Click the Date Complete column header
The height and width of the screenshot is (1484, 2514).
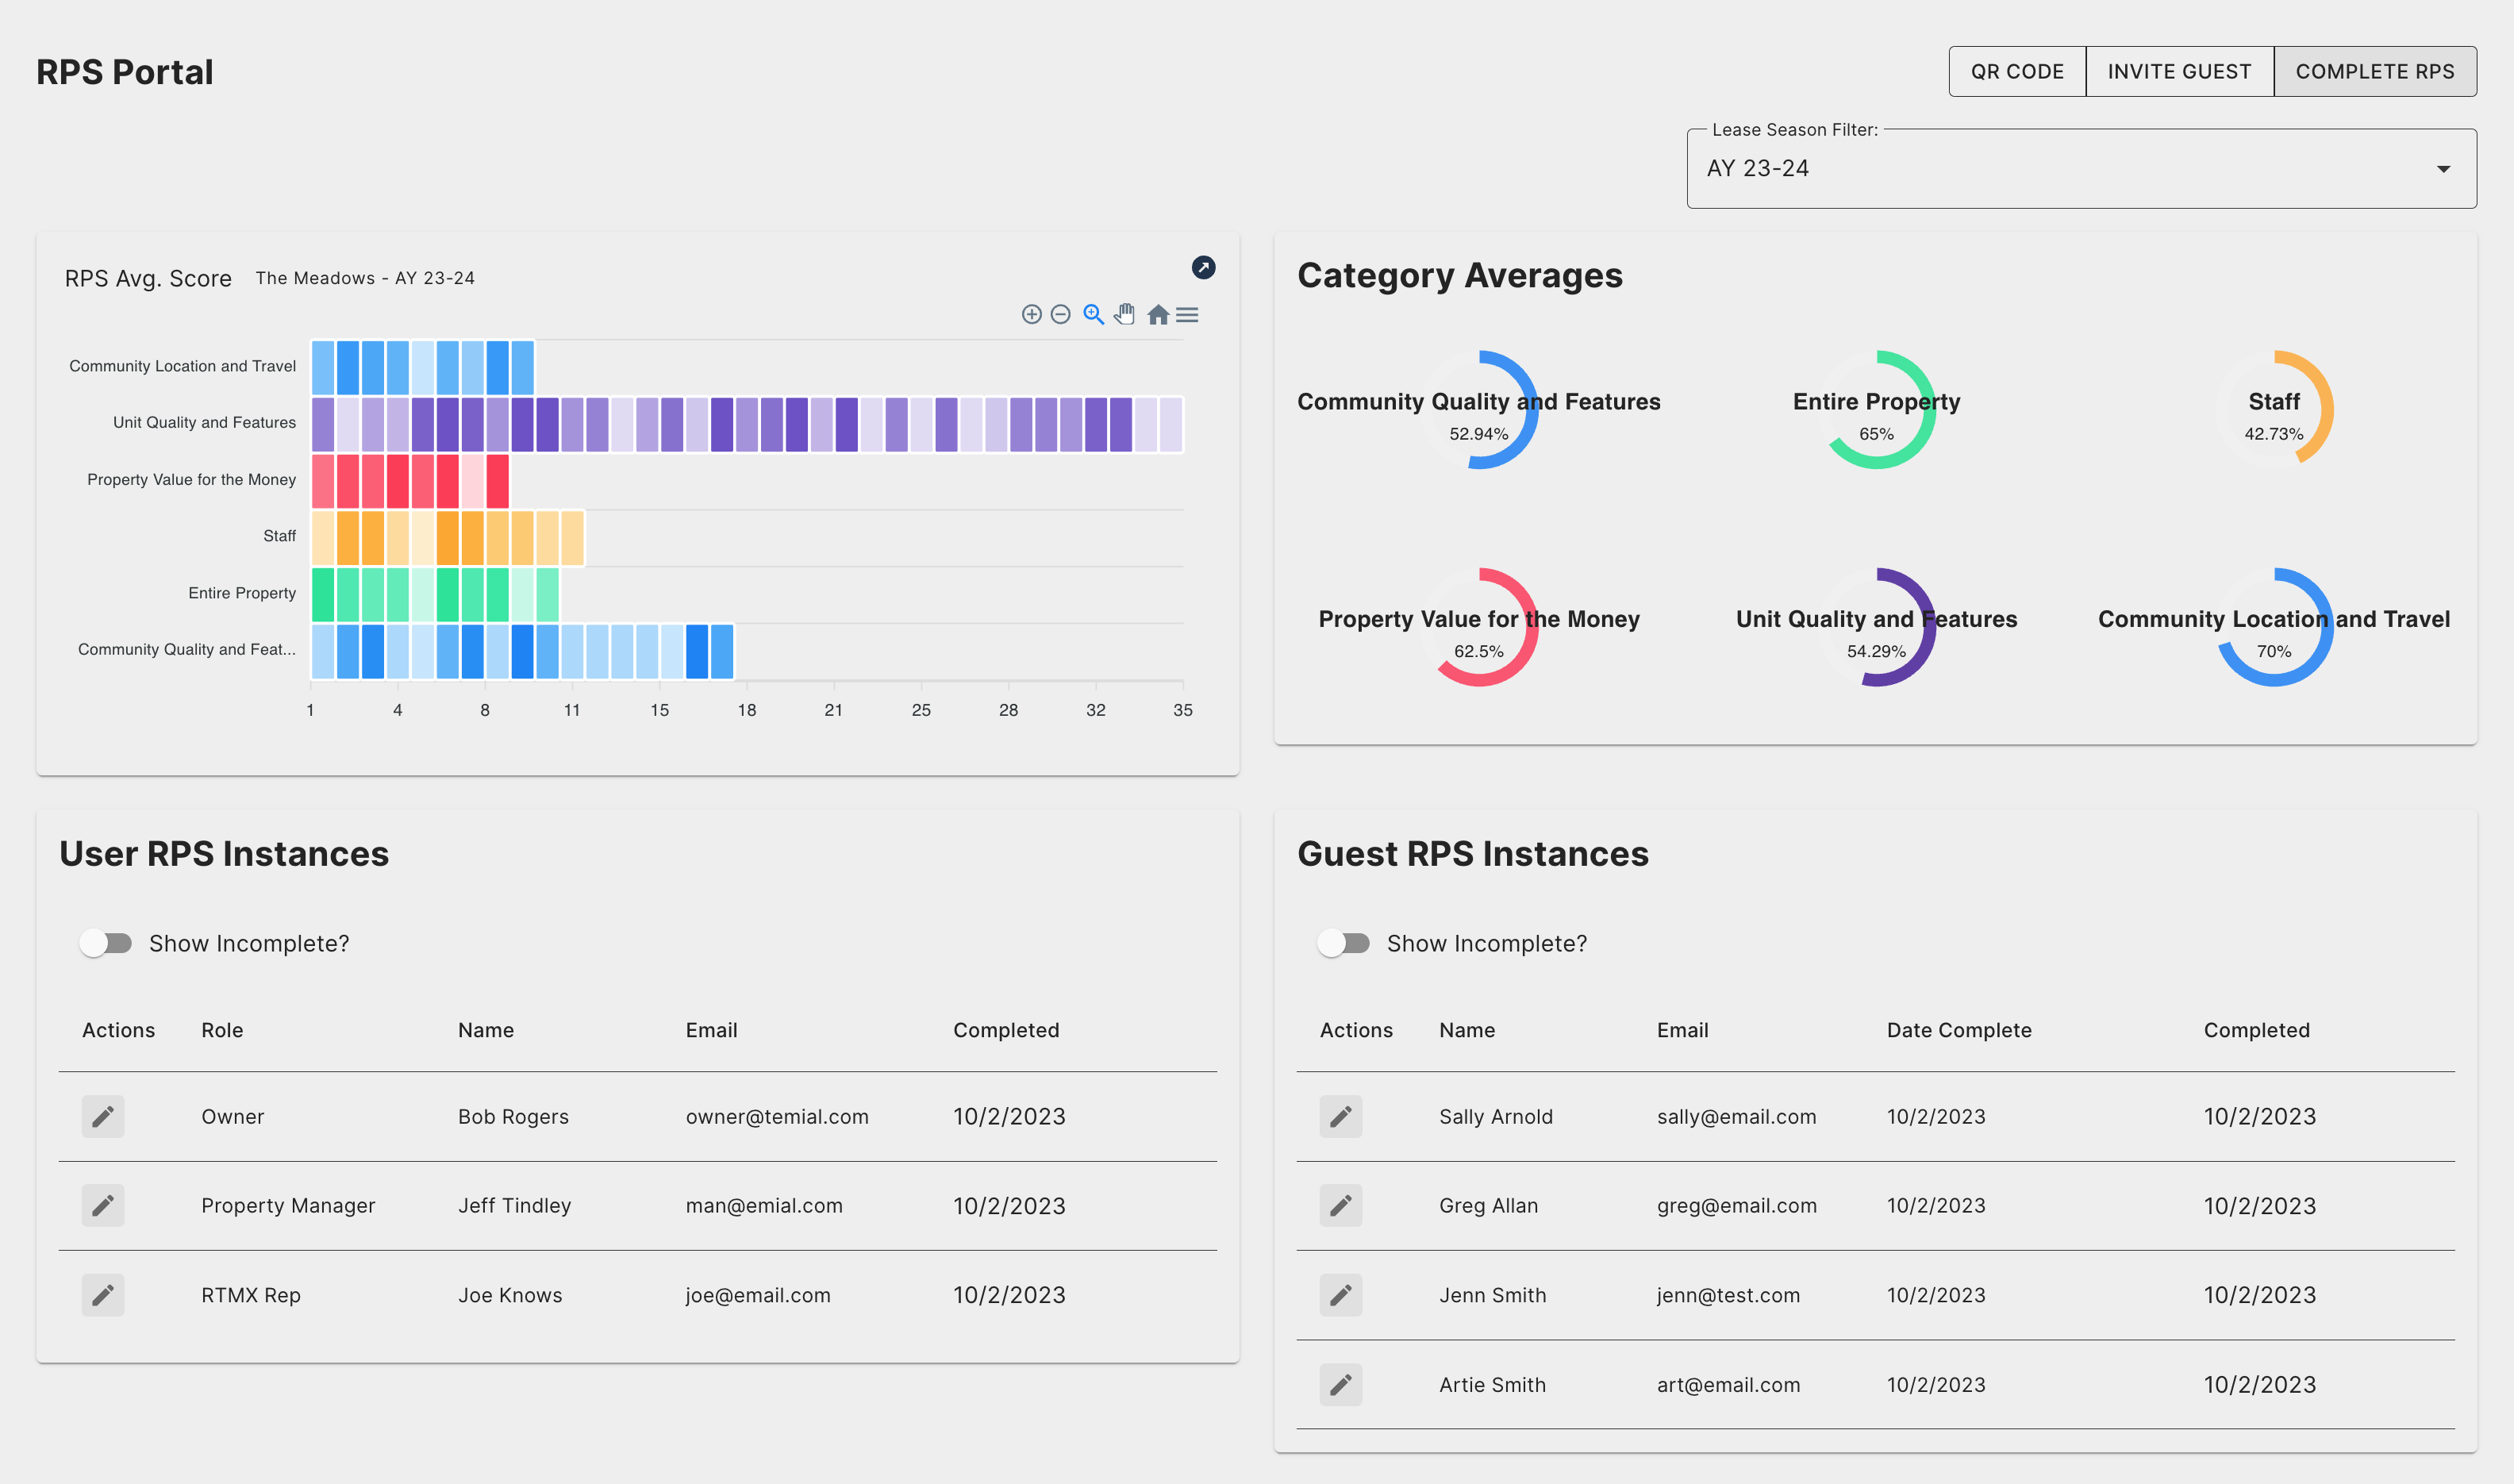[x=1958, y=1030]
